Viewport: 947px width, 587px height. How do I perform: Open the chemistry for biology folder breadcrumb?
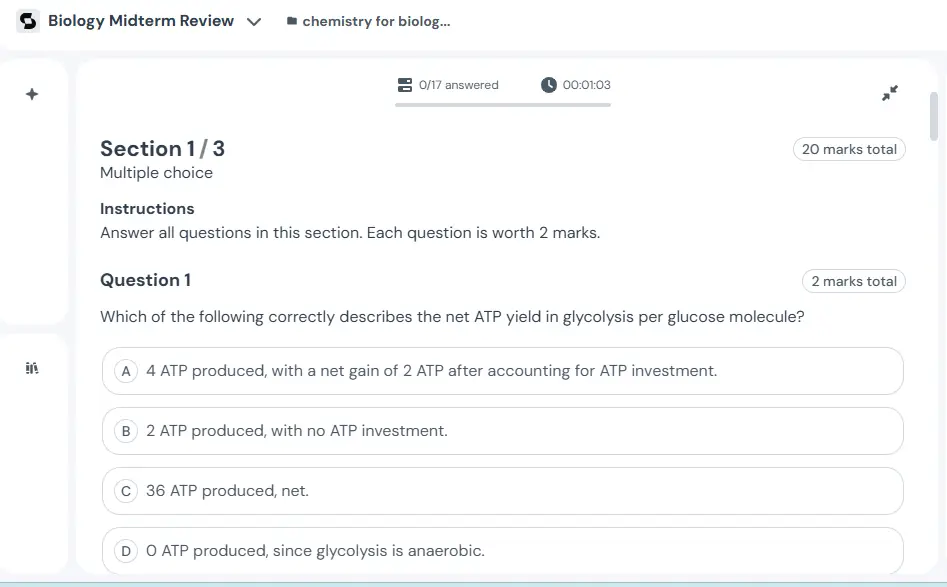376,22
